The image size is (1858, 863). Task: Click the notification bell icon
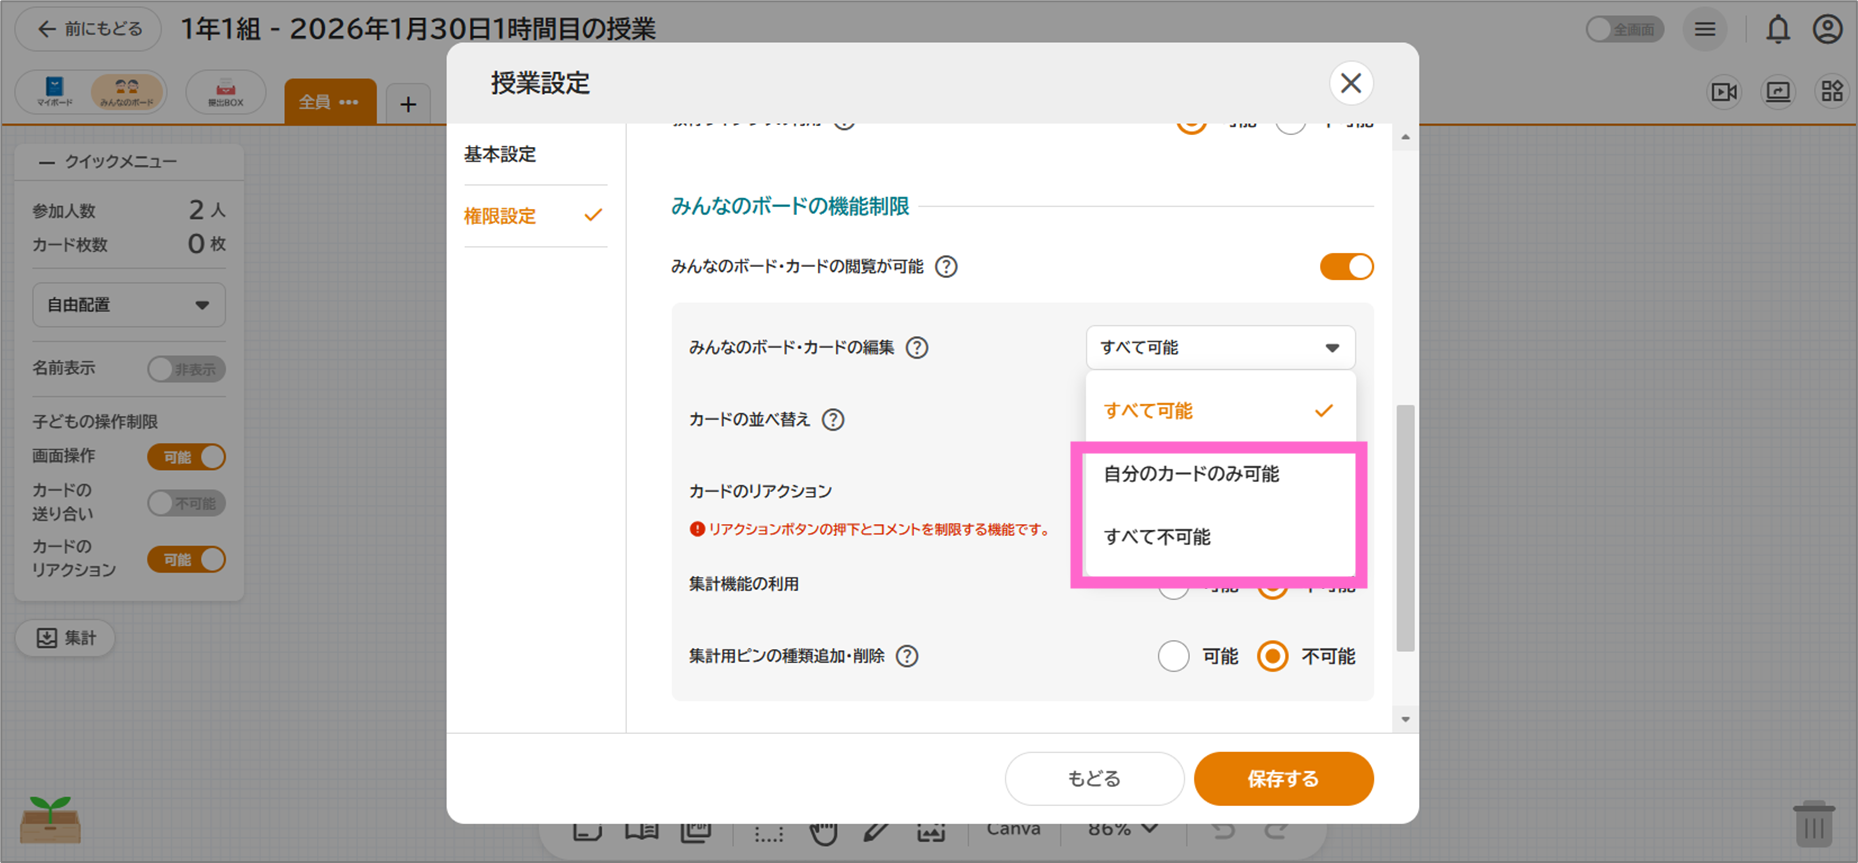pos(1777,30)
